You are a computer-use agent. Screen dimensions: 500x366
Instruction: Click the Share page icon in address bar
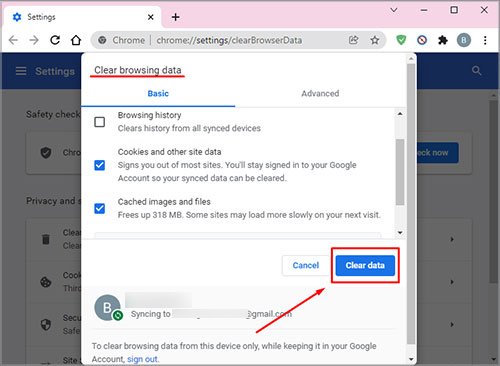click(353, 40)
